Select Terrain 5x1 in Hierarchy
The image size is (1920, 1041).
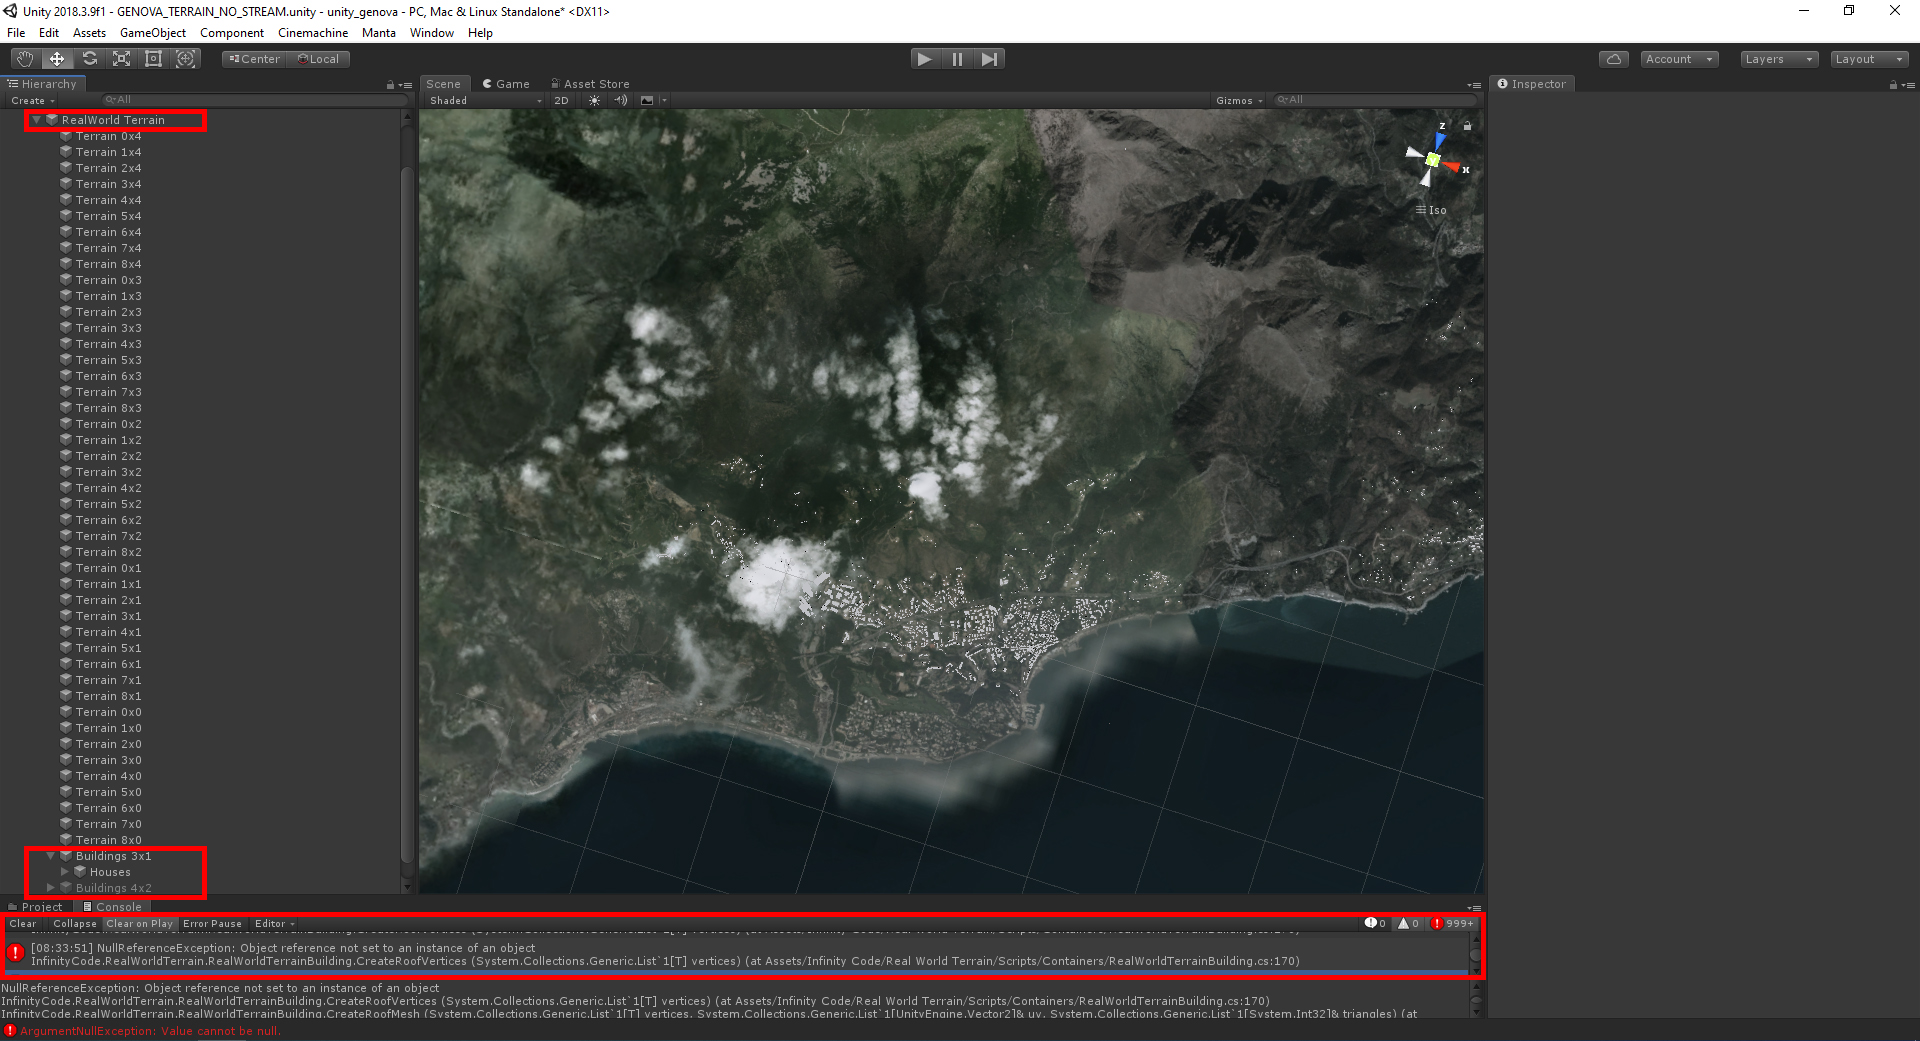coord(108,648)
